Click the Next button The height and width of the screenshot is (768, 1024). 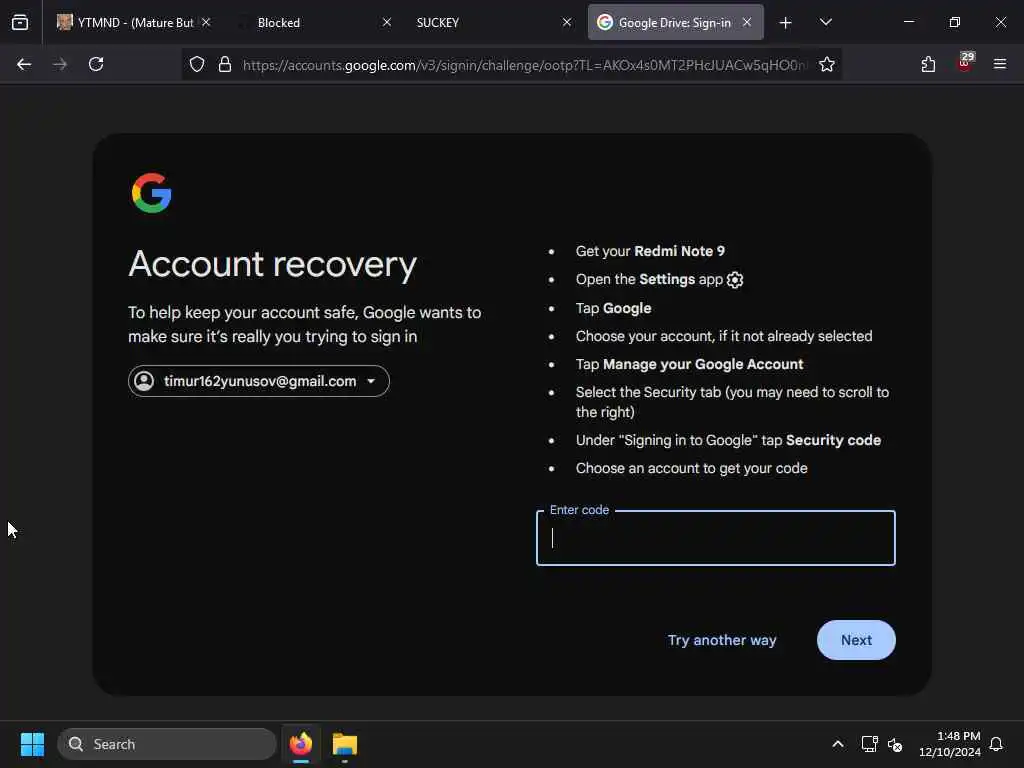pos(856,640)
